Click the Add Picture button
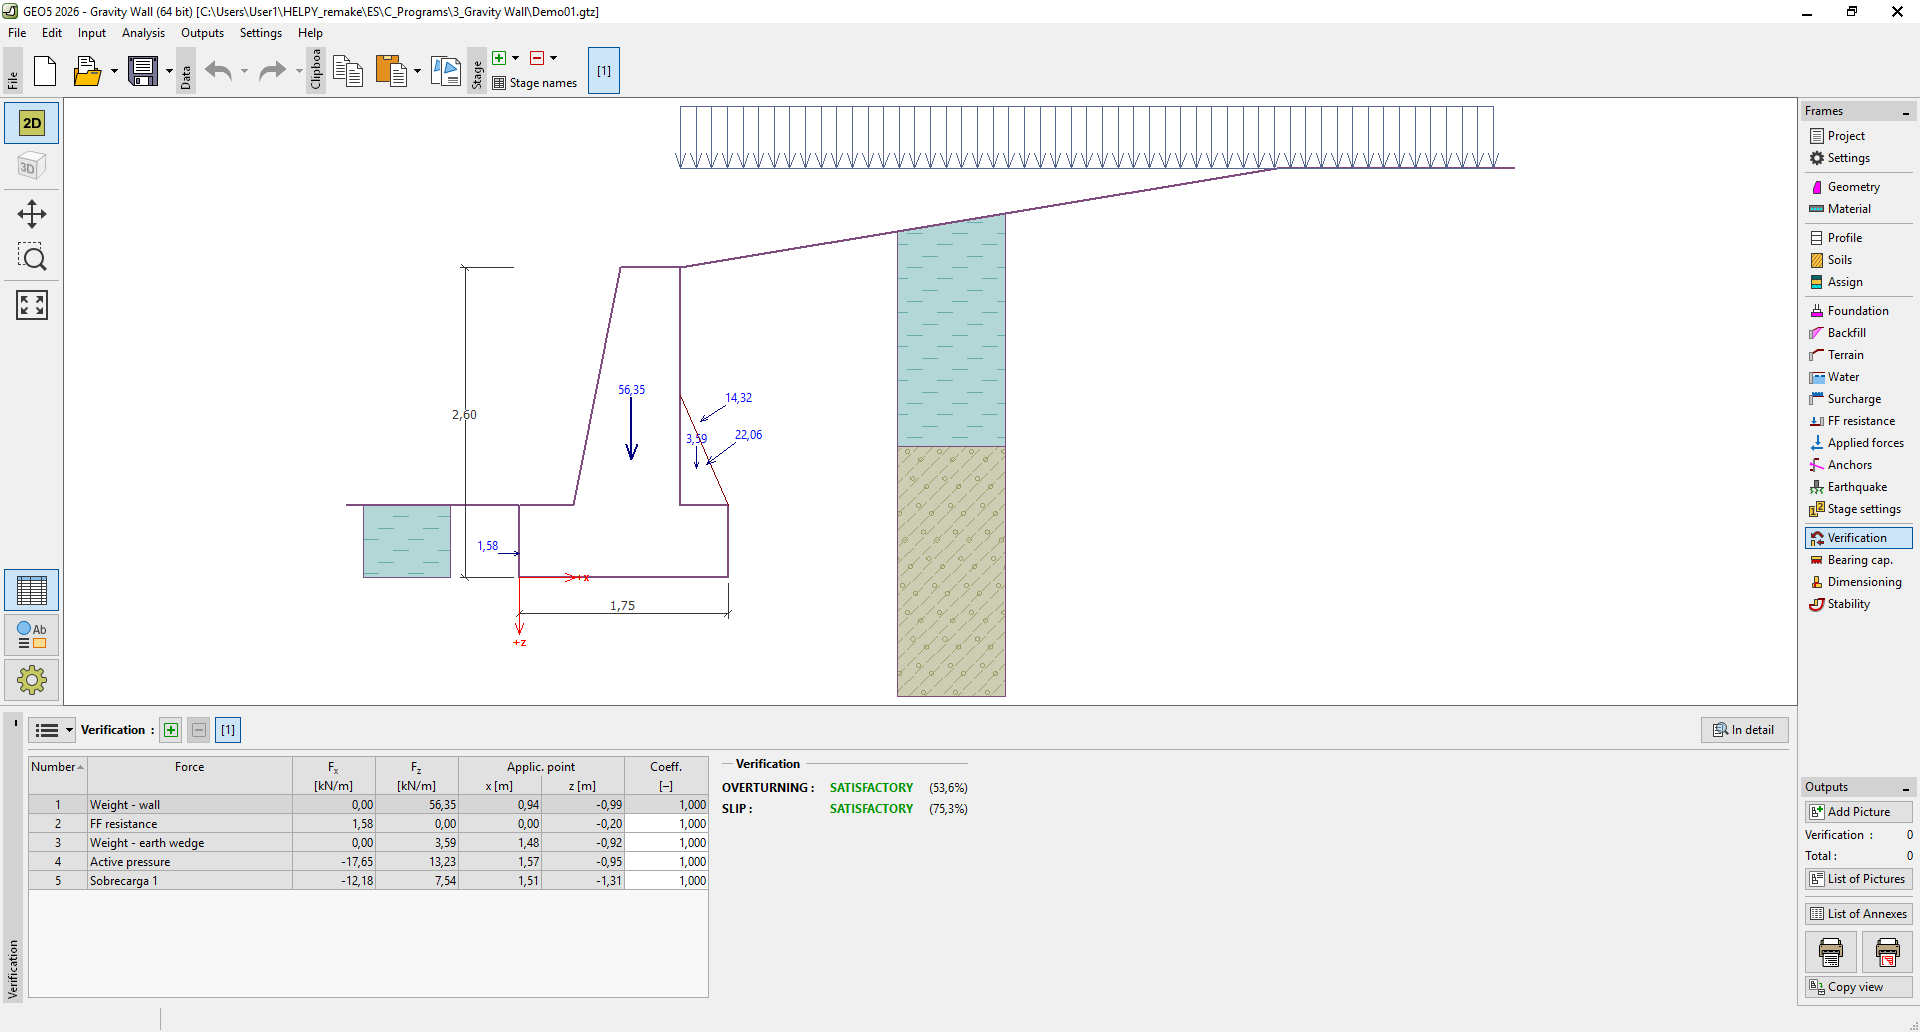The height and width of the screenshot is (1032, 1920). tap(1858, 812)
